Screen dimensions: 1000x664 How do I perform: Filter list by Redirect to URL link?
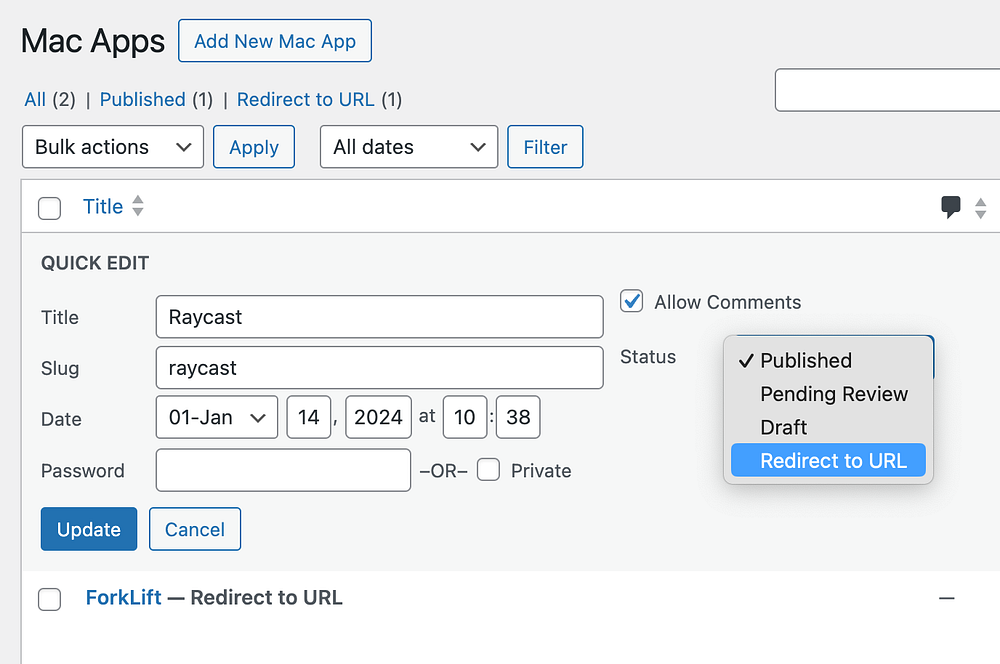[x=305, y=99]
